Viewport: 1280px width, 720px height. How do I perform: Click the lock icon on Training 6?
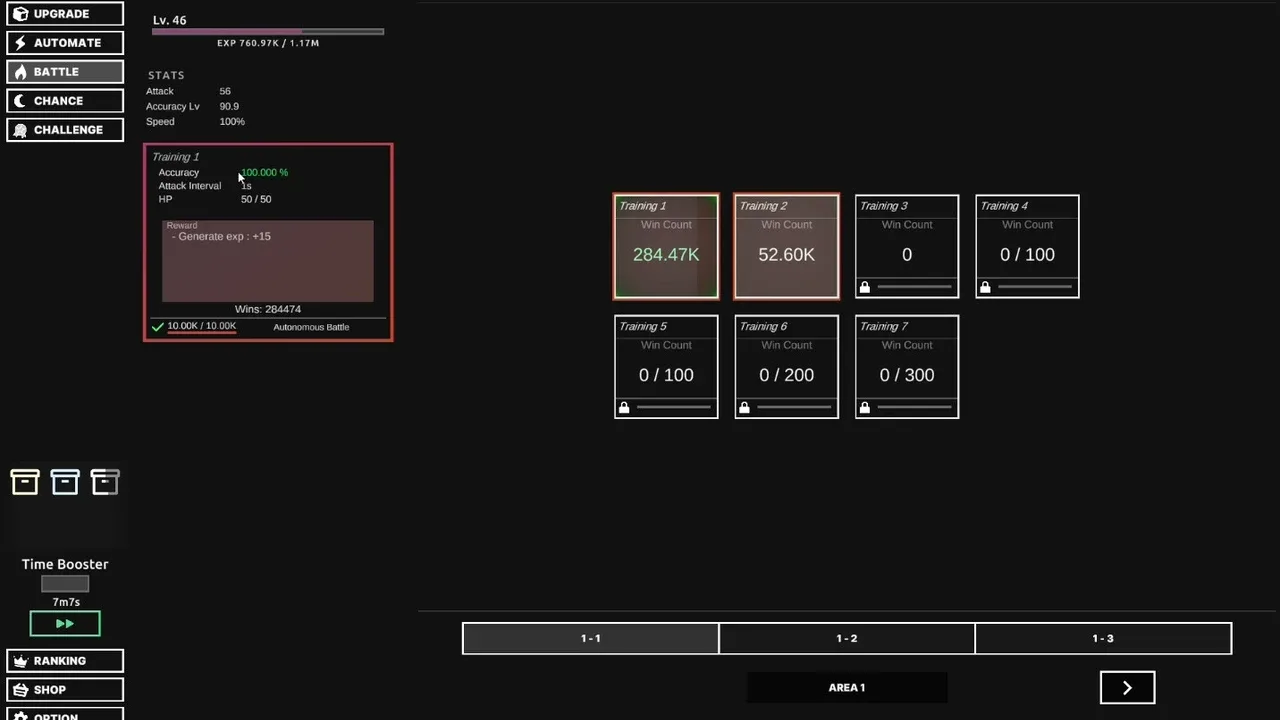pyautogui.click(x=744, y=408)
